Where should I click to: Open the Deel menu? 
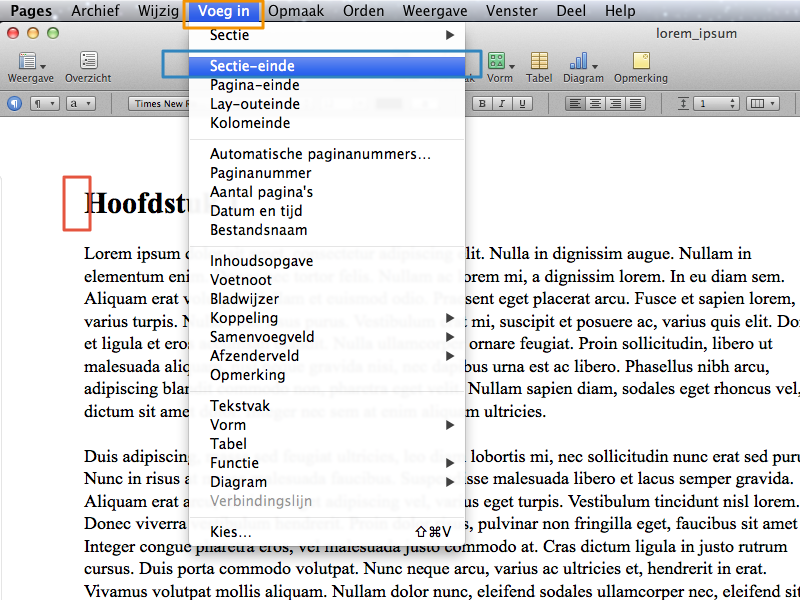[571, 11]
